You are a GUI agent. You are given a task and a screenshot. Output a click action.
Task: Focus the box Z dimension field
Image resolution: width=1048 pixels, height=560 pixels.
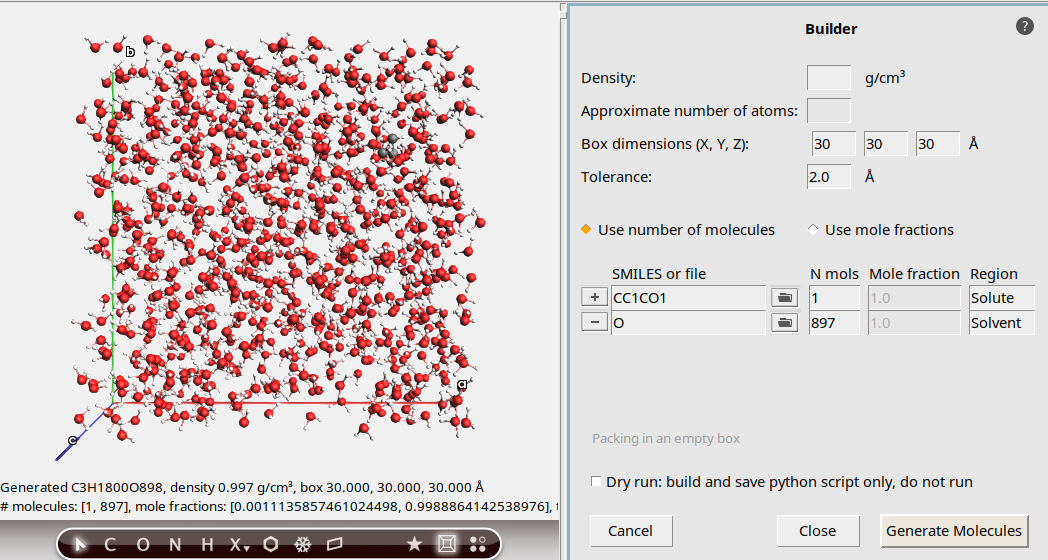pos(938,144)
